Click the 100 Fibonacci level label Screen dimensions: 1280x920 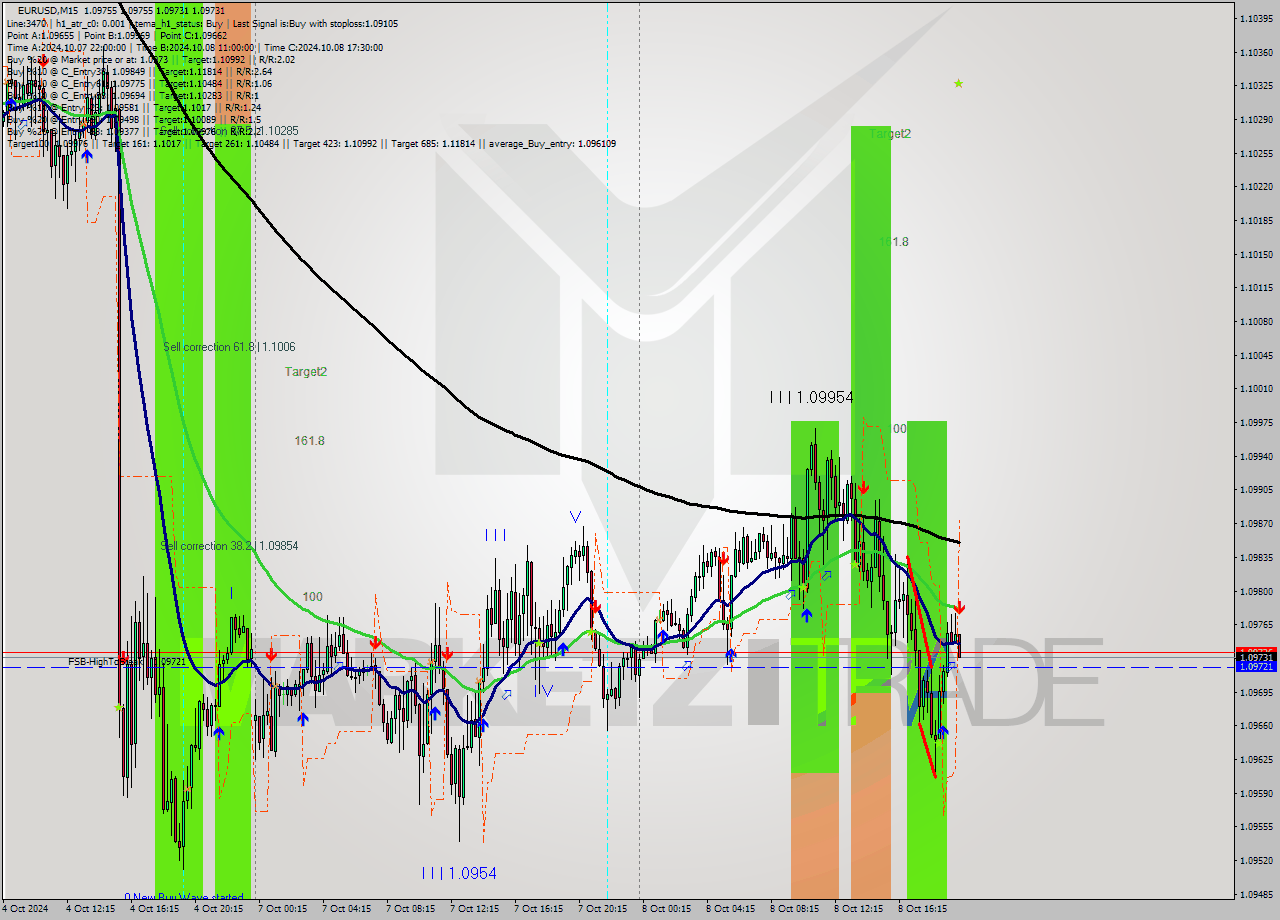[312, 597]
